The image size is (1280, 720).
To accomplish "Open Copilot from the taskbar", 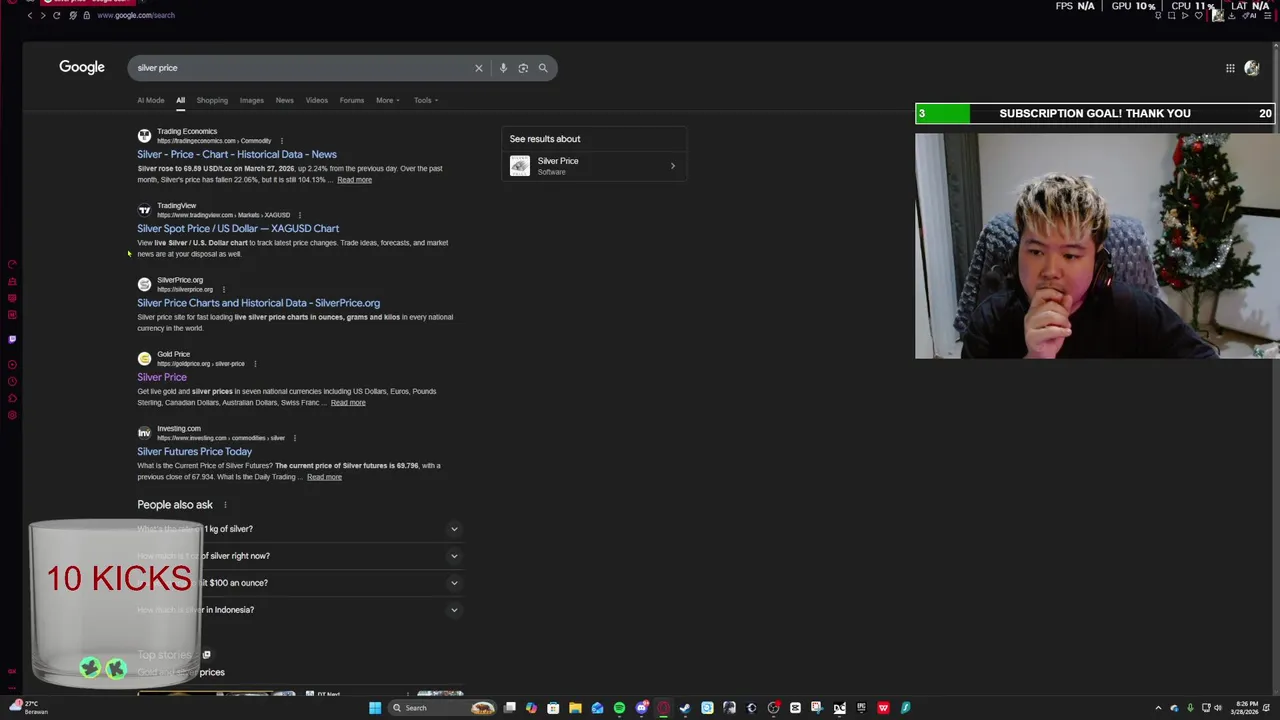I will 531,708.
